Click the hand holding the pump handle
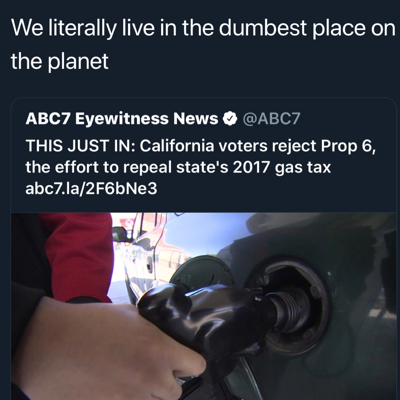Image resolution: width=400 pixels, height=400 pixels. pos(110,348)
